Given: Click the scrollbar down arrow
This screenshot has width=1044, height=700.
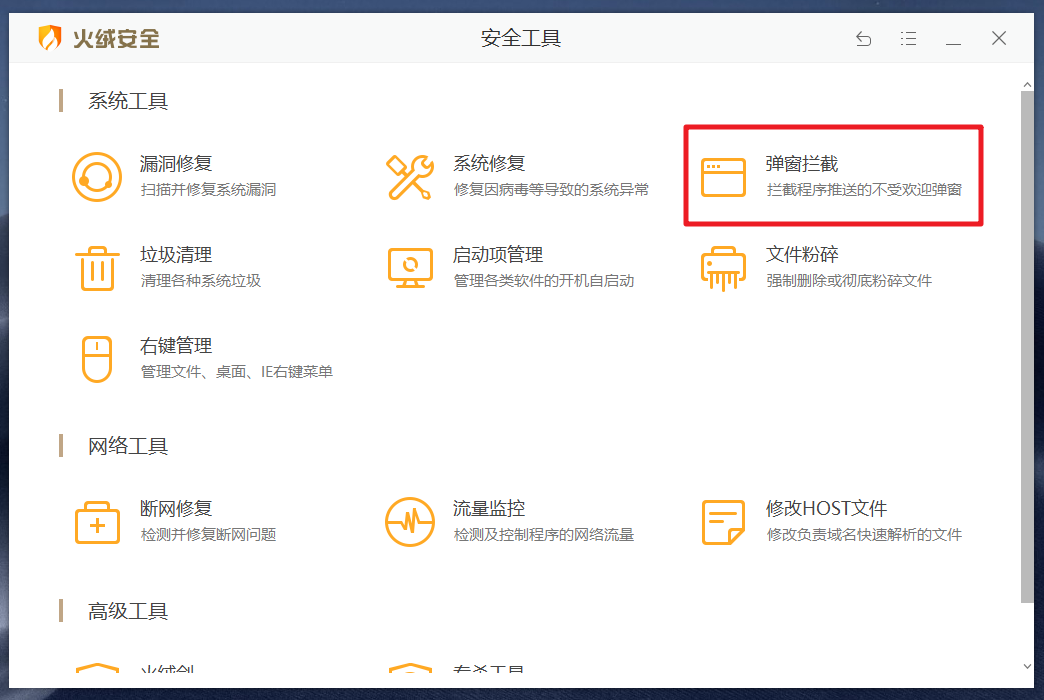Looking at the screenshot, I should (x=1027, y=667).
